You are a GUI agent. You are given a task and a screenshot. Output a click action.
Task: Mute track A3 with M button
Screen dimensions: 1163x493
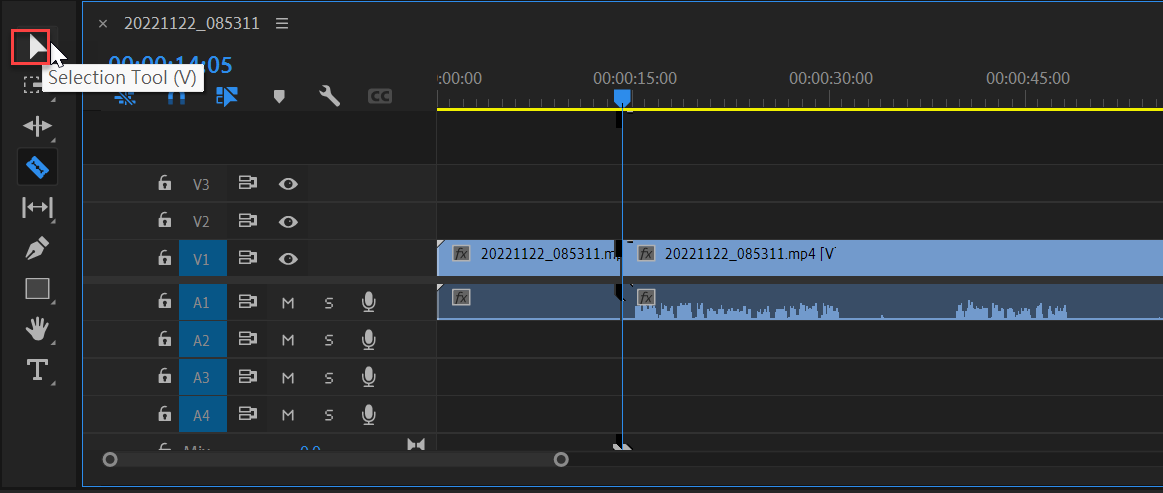click(x=288, y=378)
